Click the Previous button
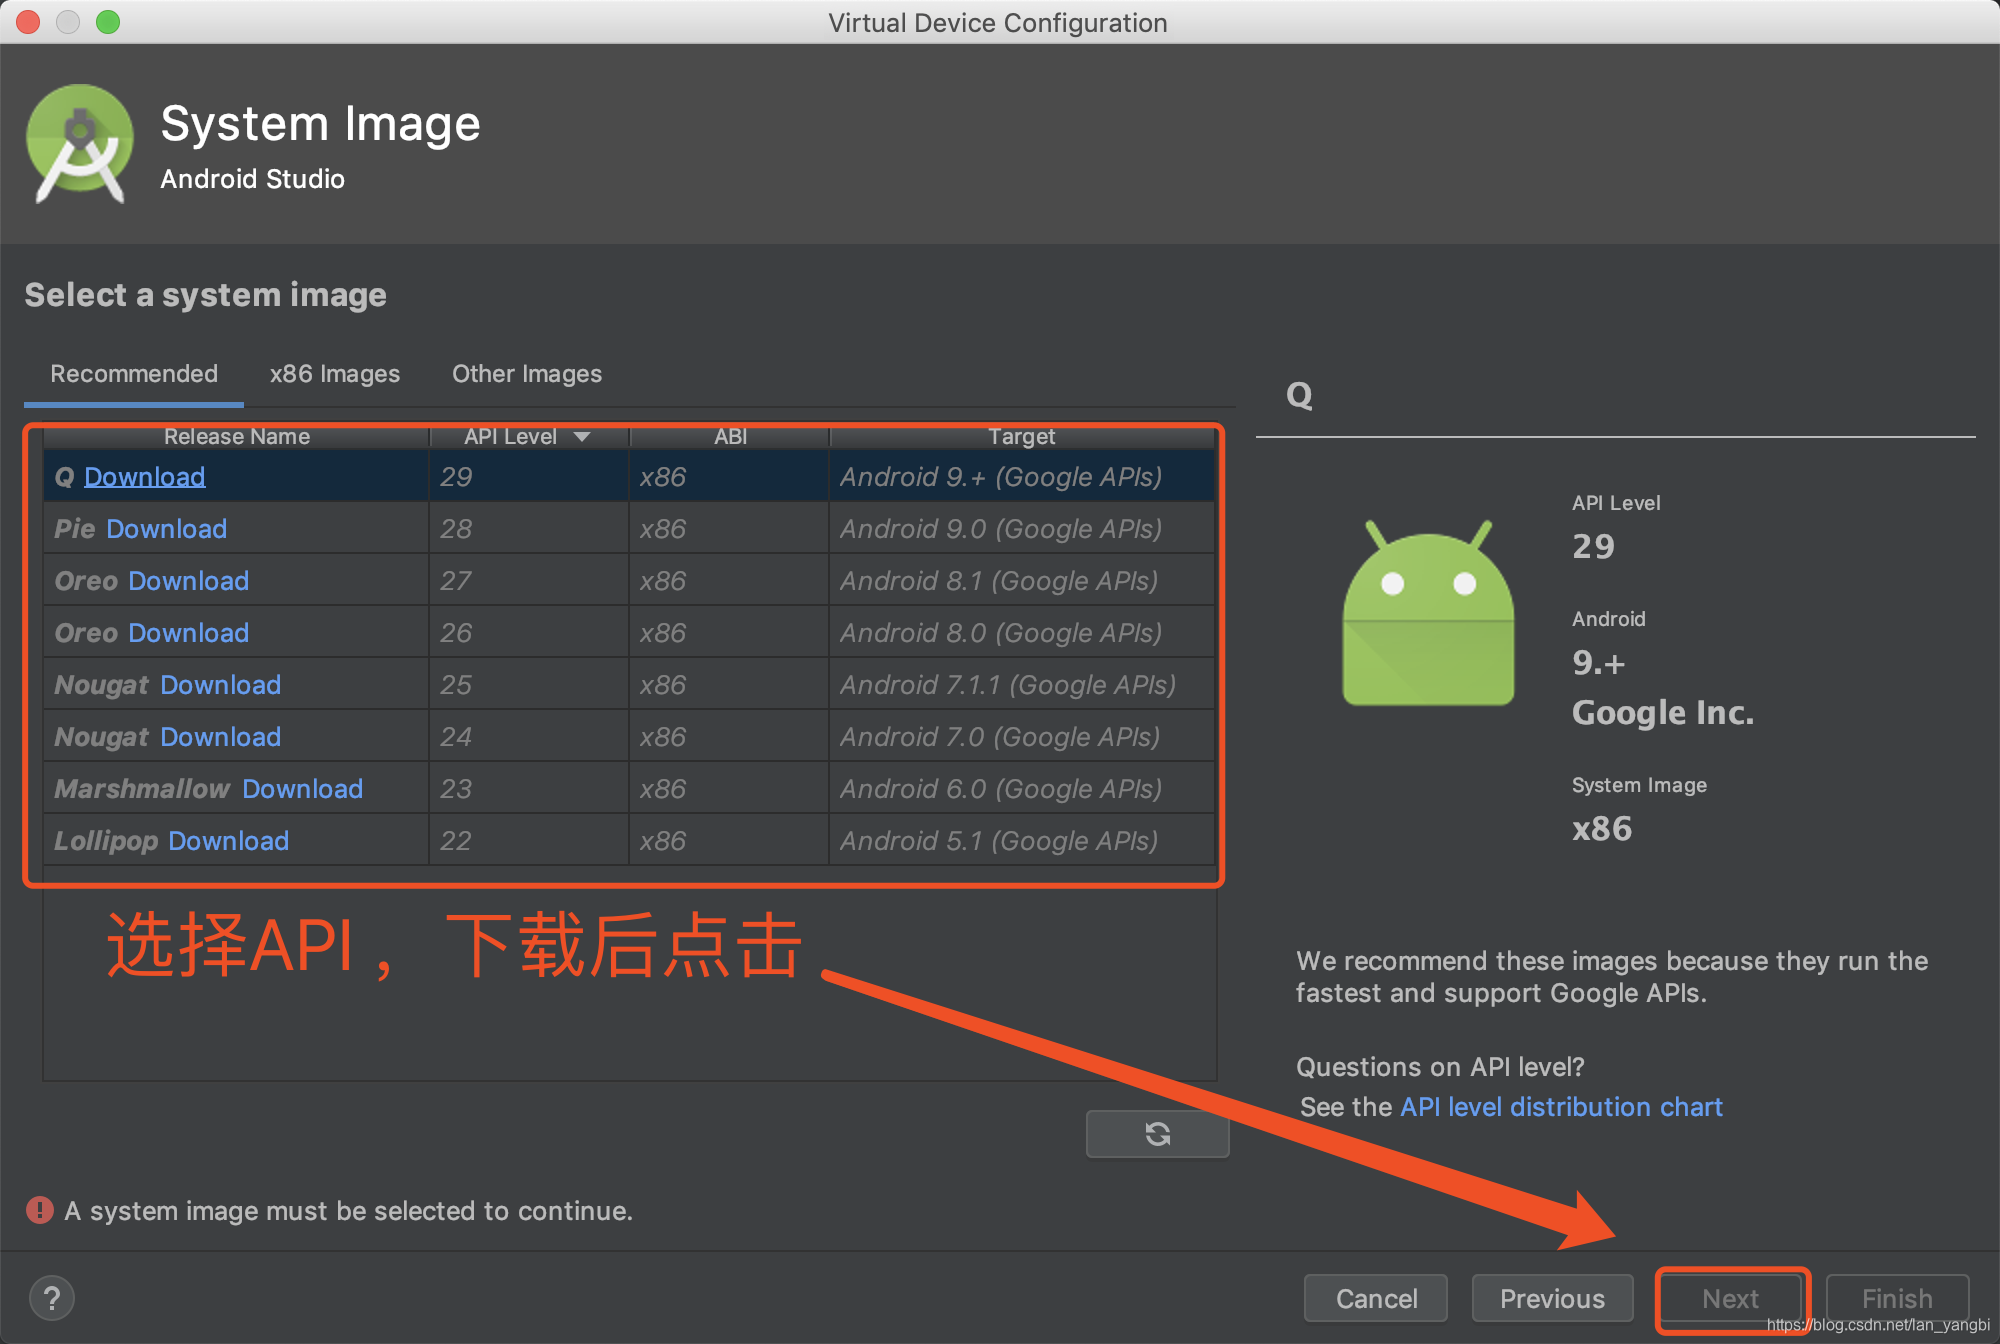This screenshot has height=1344, width=2000. (x=1552, y=1298)
